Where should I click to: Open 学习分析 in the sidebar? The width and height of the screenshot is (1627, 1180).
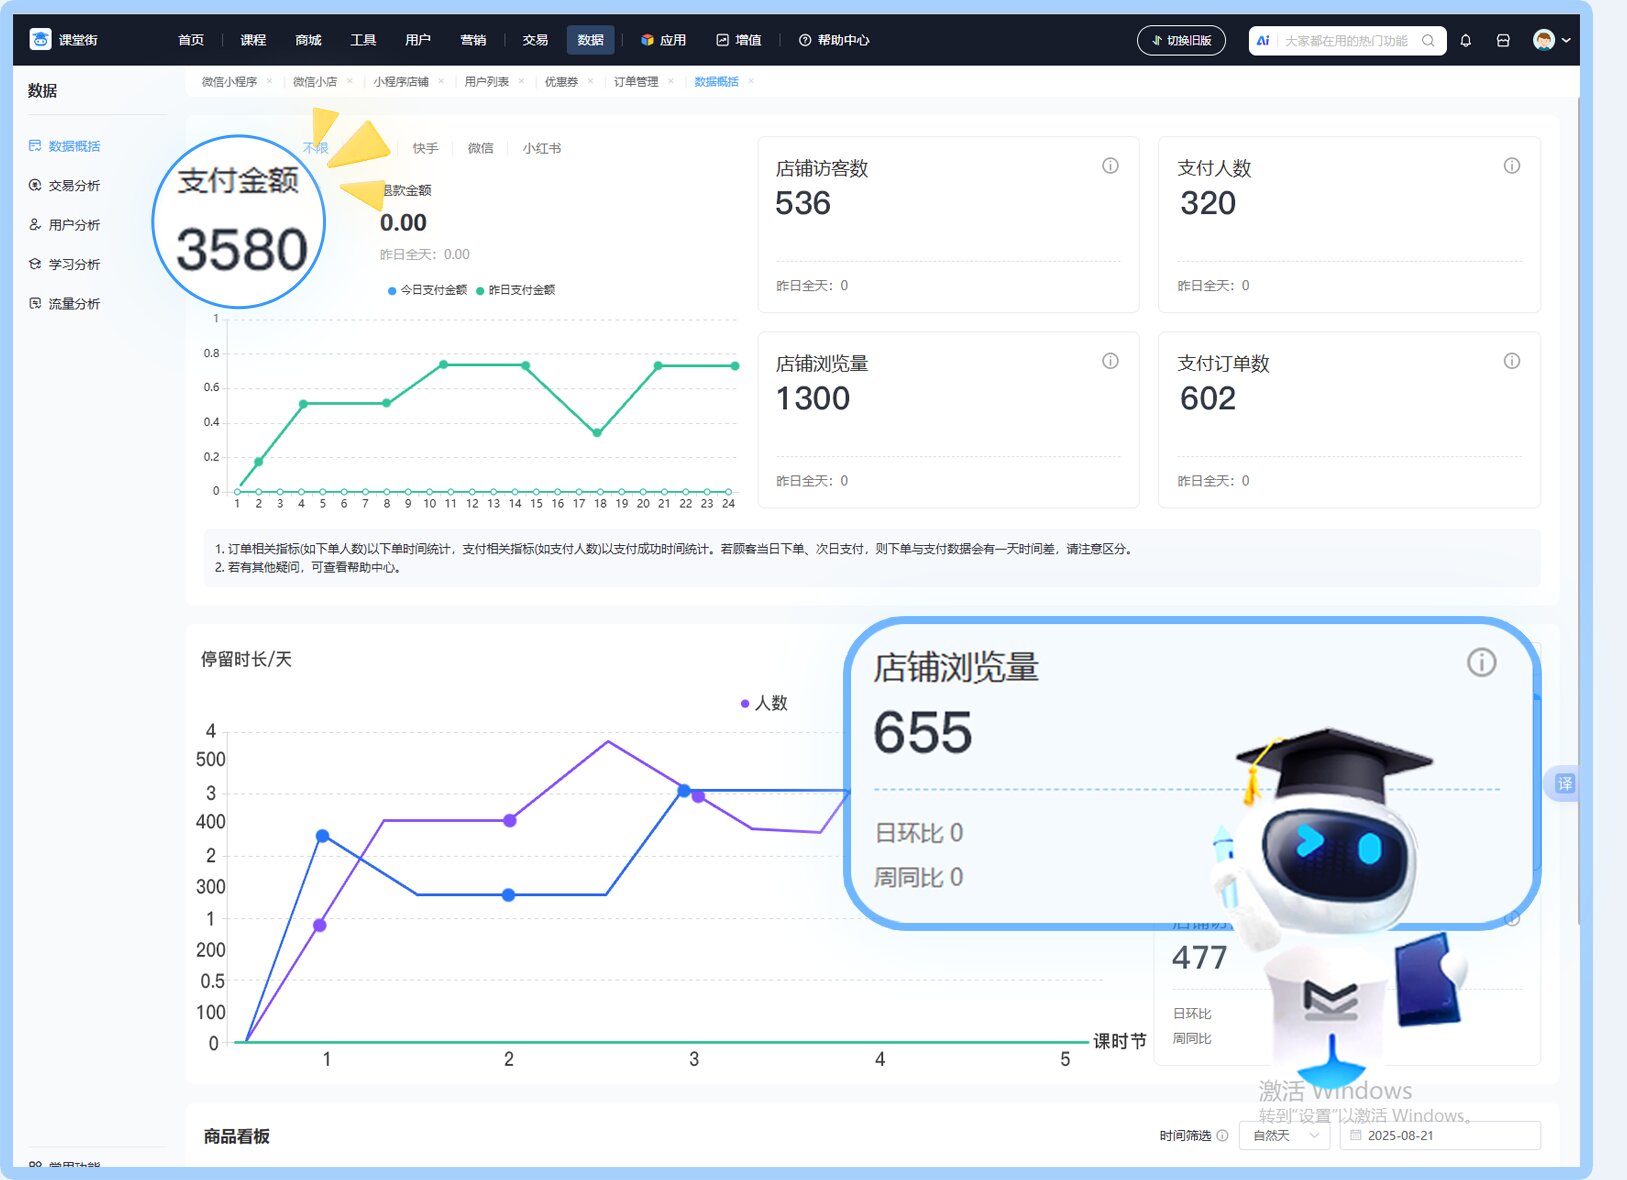[x=65, y=264]
